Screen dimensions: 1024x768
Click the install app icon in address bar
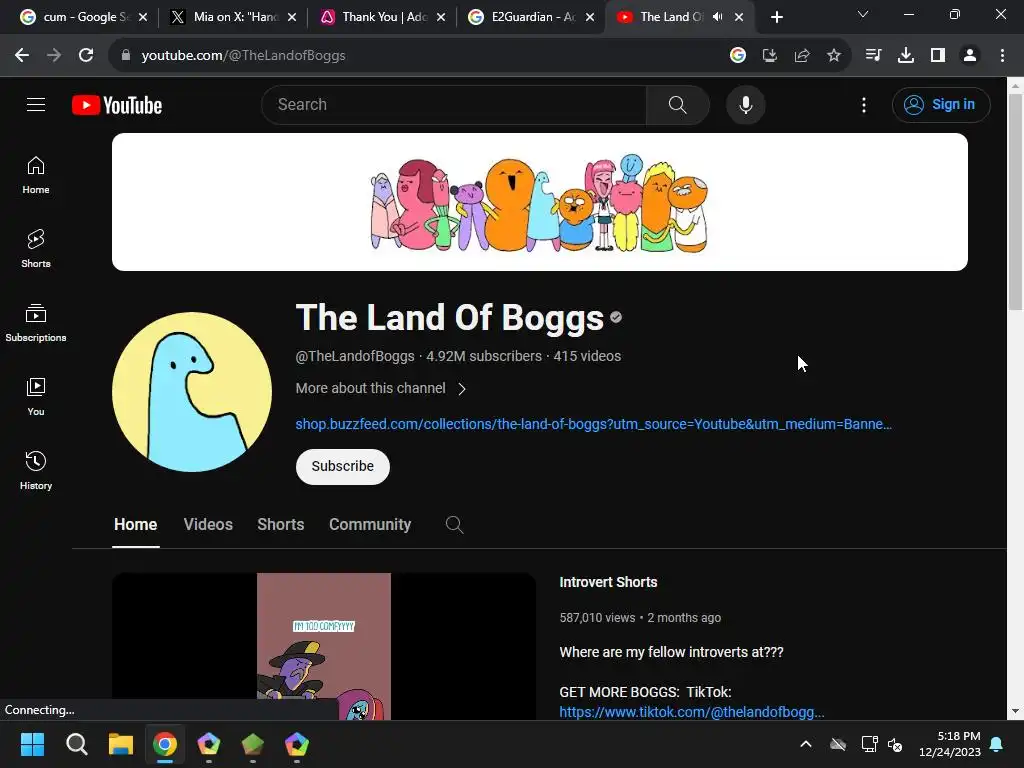tap(770, 56)
